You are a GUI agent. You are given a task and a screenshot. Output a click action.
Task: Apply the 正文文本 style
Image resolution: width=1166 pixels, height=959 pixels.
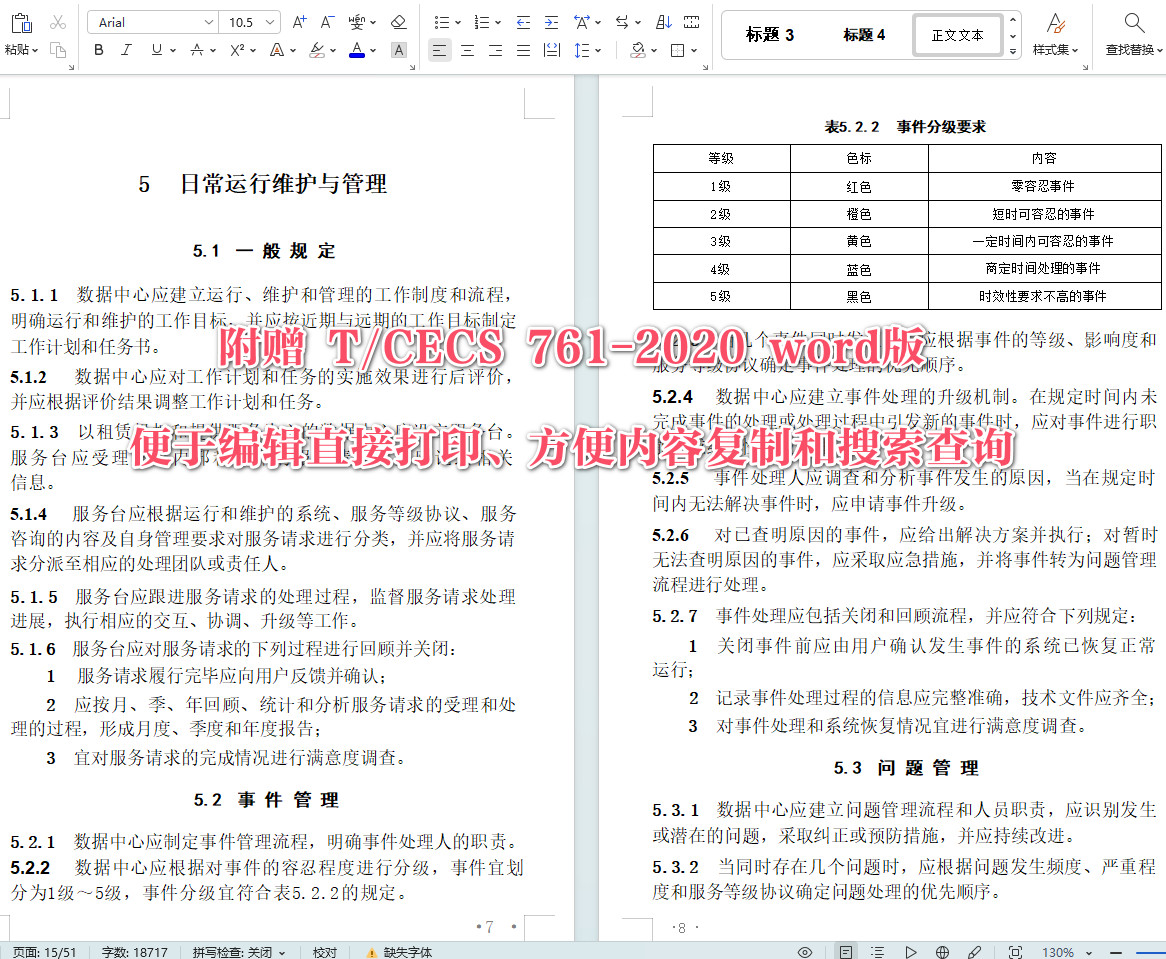956,34
